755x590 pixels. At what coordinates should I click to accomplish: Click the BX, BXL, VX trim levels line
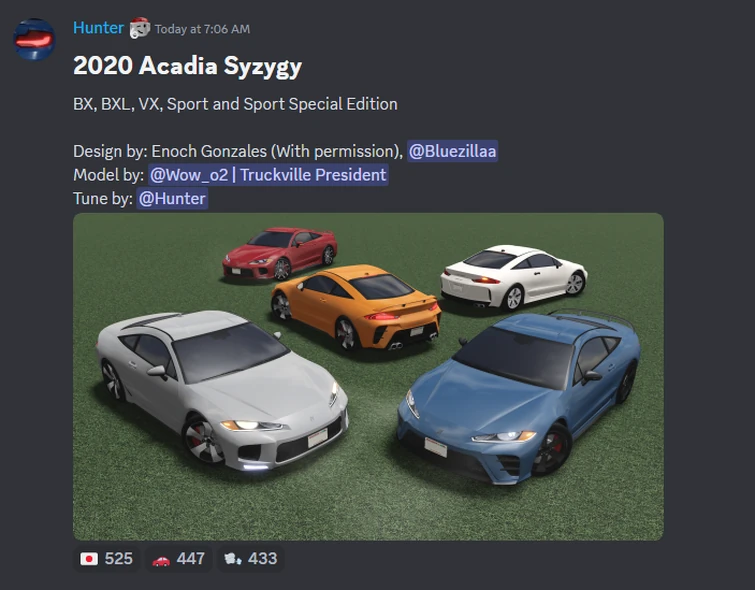coord(235,104)
